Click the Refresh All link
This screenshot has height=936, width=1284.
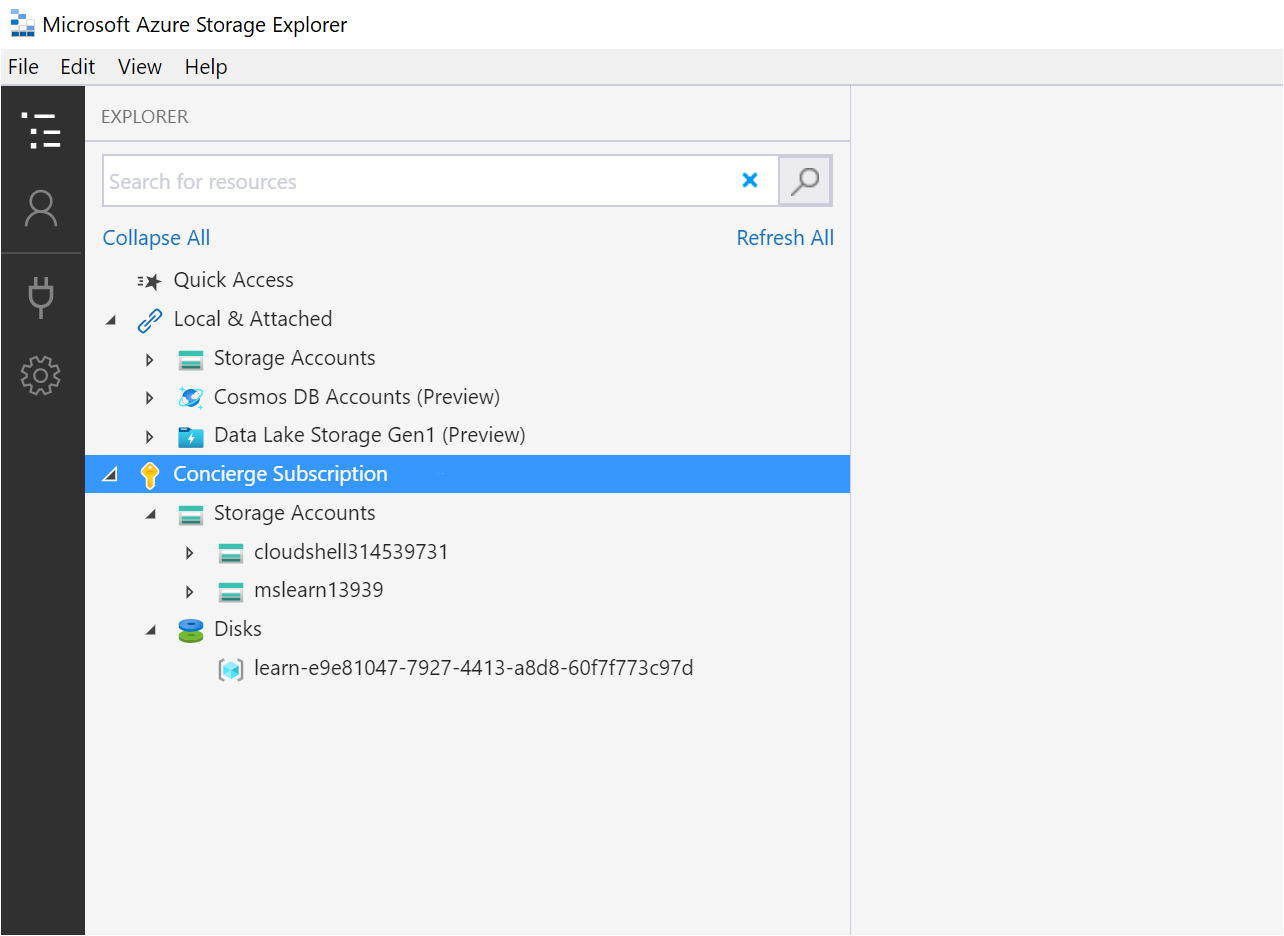pos(785,237)
